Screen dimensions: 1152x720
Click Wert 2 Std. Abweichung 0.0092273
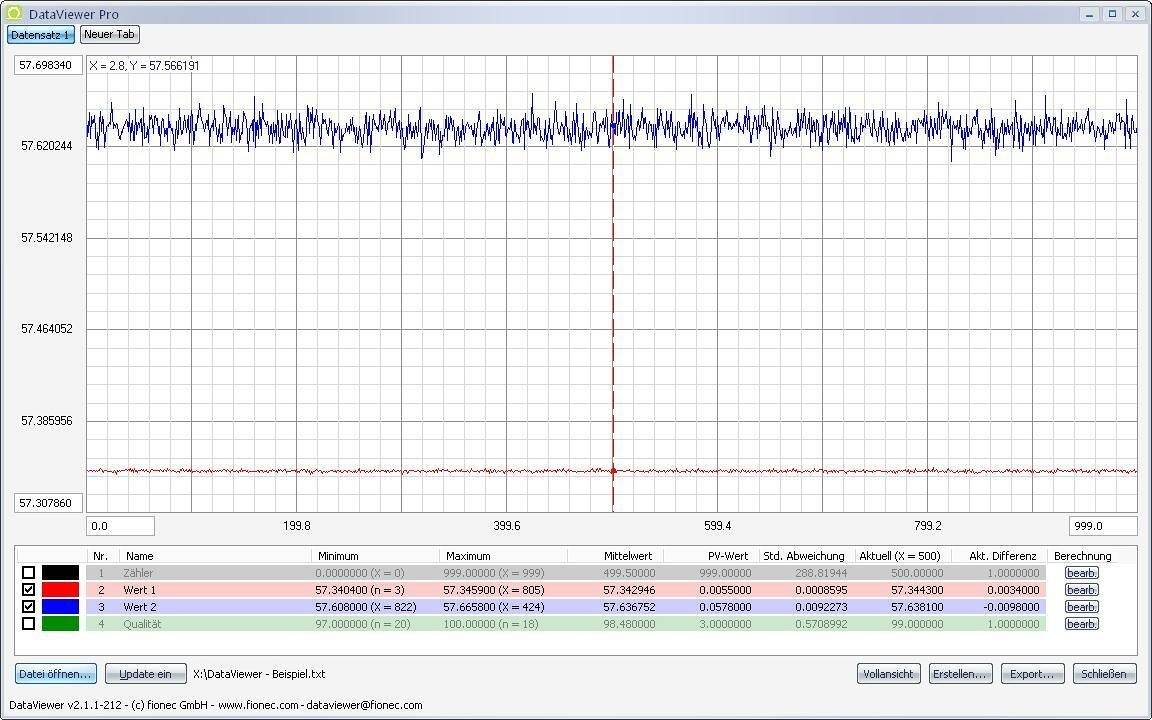coord(821,607)
